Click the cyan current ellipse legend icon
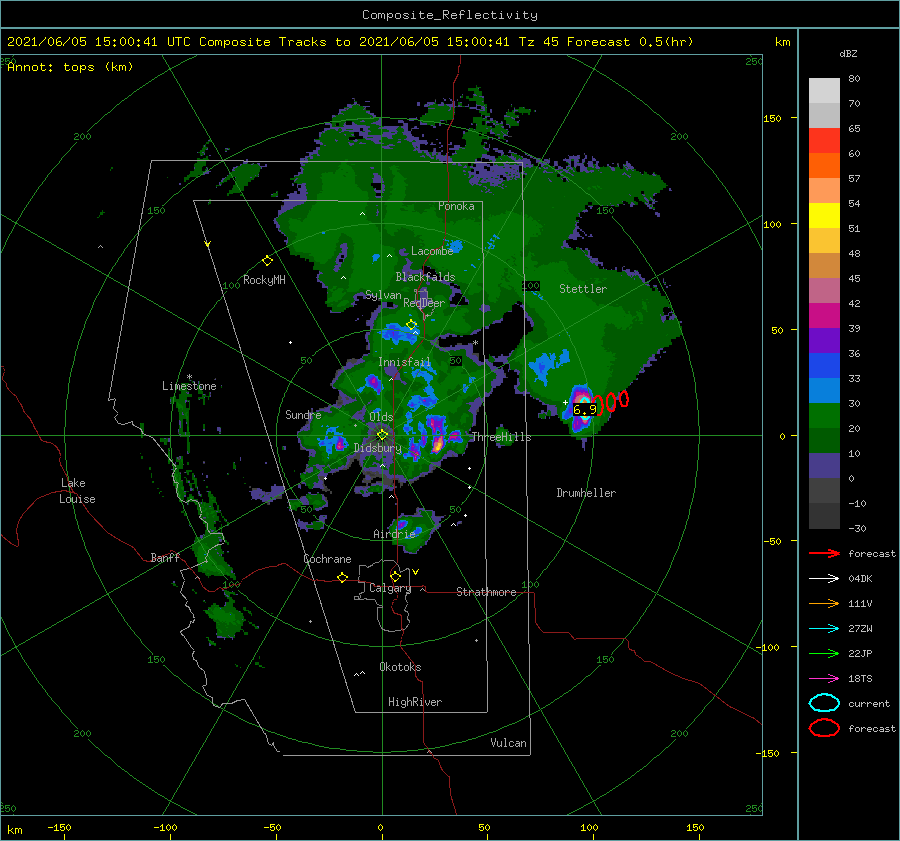 pyautogui.click(x=824, y=703)
